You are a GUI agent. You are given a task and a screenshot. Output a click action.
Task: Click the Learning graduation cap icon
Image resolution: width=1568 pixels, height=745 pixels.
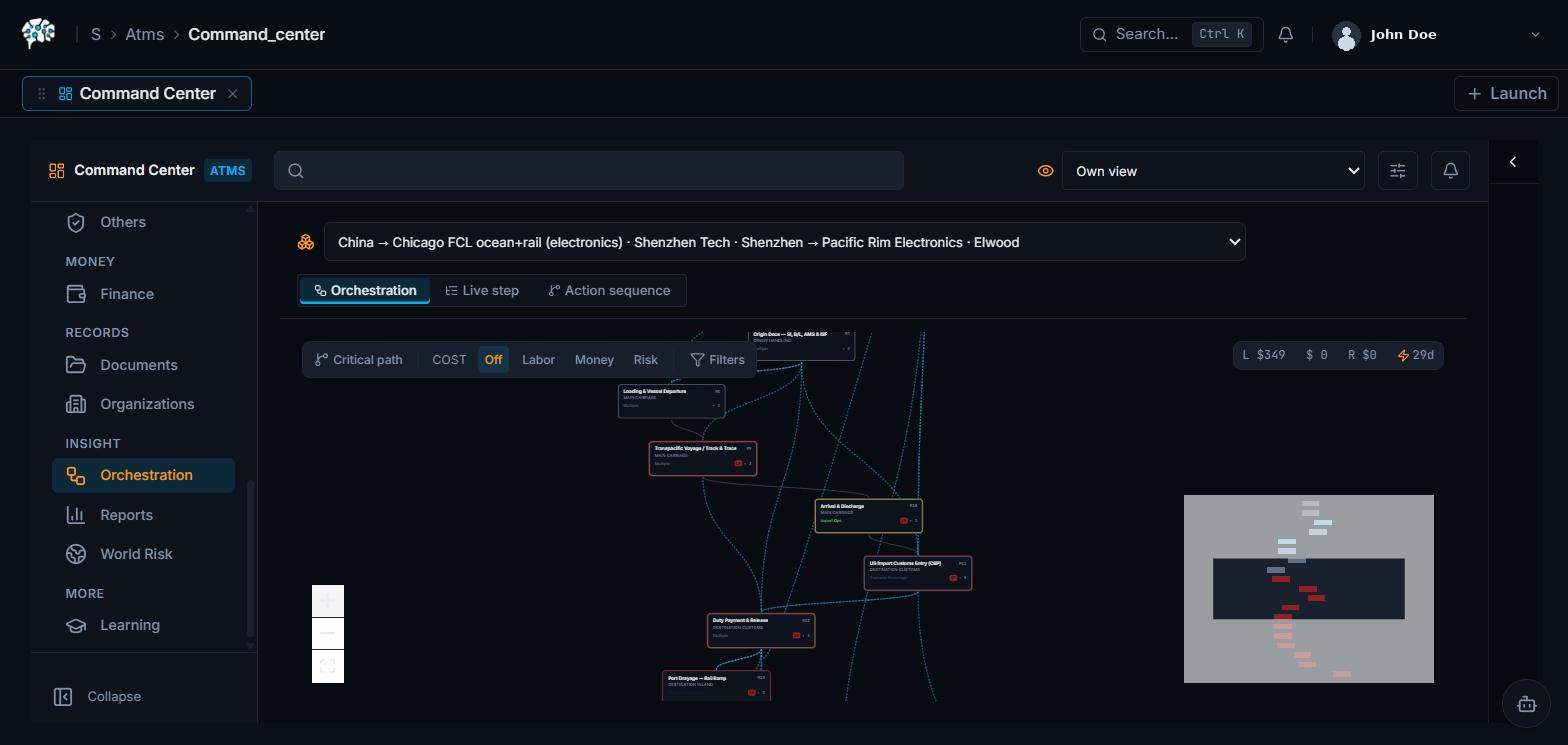click(76, 625)
